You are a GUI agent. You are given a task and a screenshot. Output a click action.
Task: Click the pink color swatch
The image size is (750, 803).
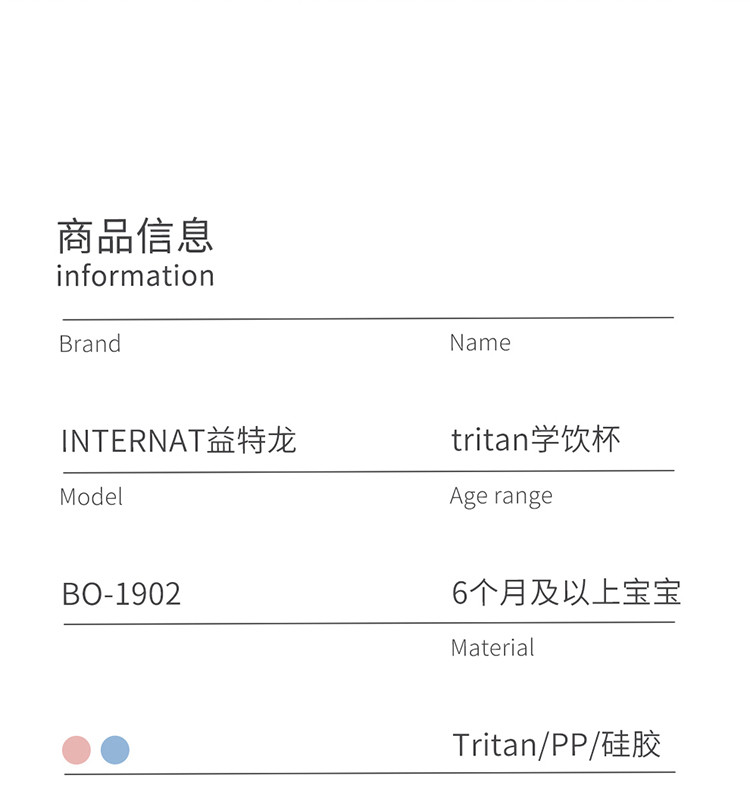pyautogui.click(x=76, y=750)
